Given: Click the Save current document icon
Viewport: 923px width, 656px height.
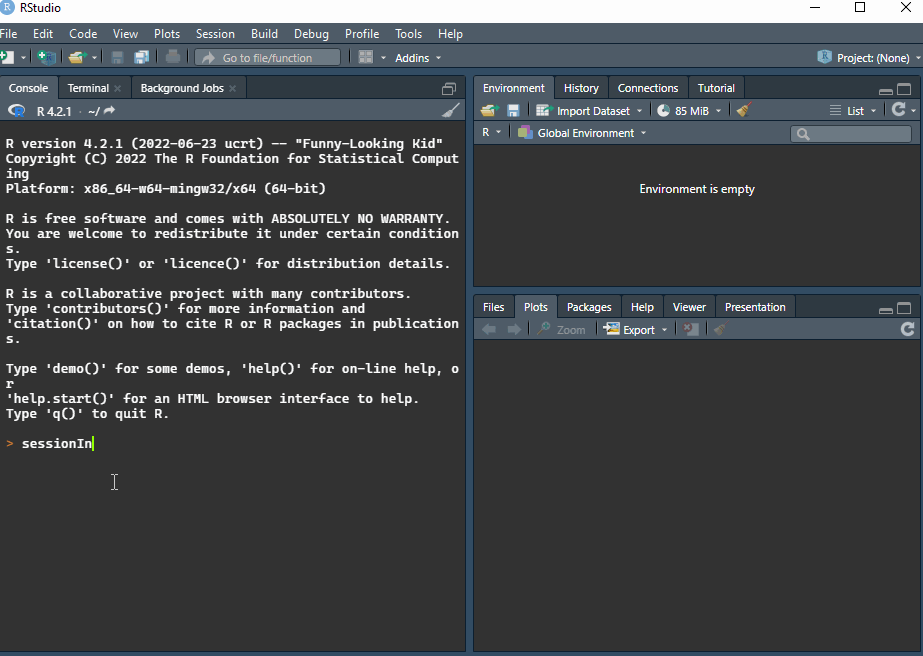Looking at the screenshot, I should (117, 57).
